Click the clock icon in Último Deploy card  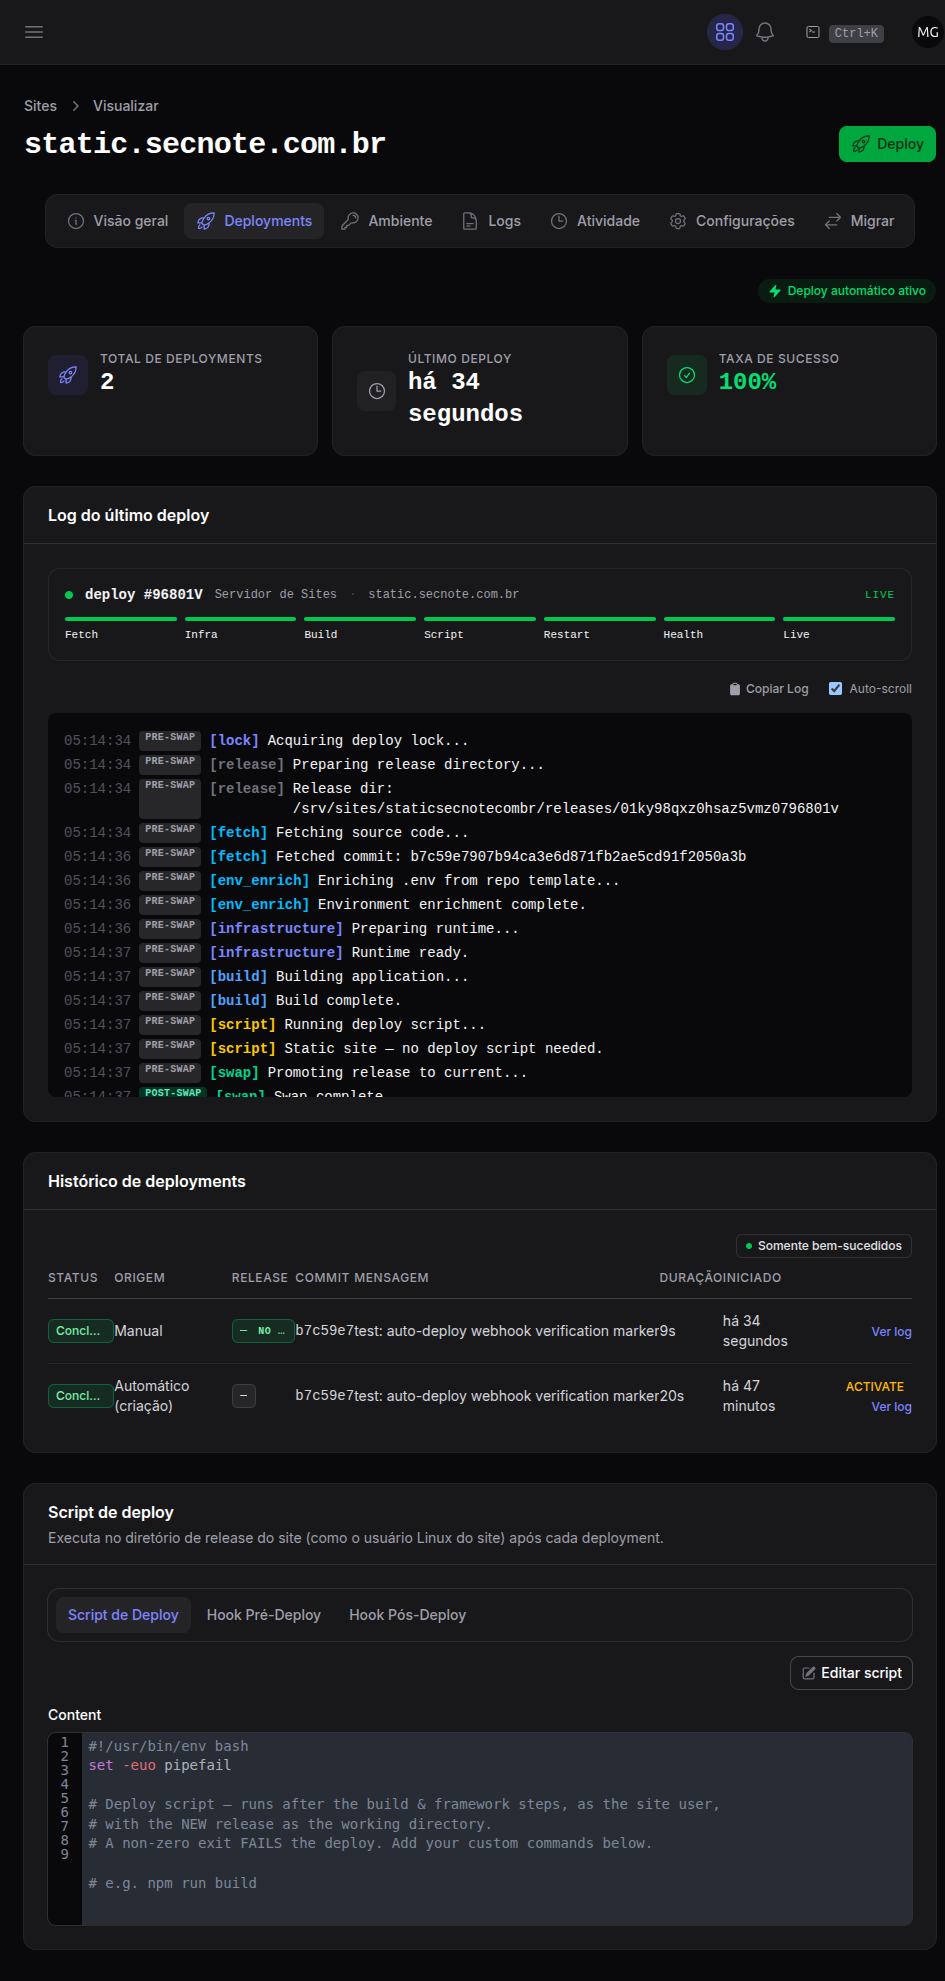[x=377, y=391]
